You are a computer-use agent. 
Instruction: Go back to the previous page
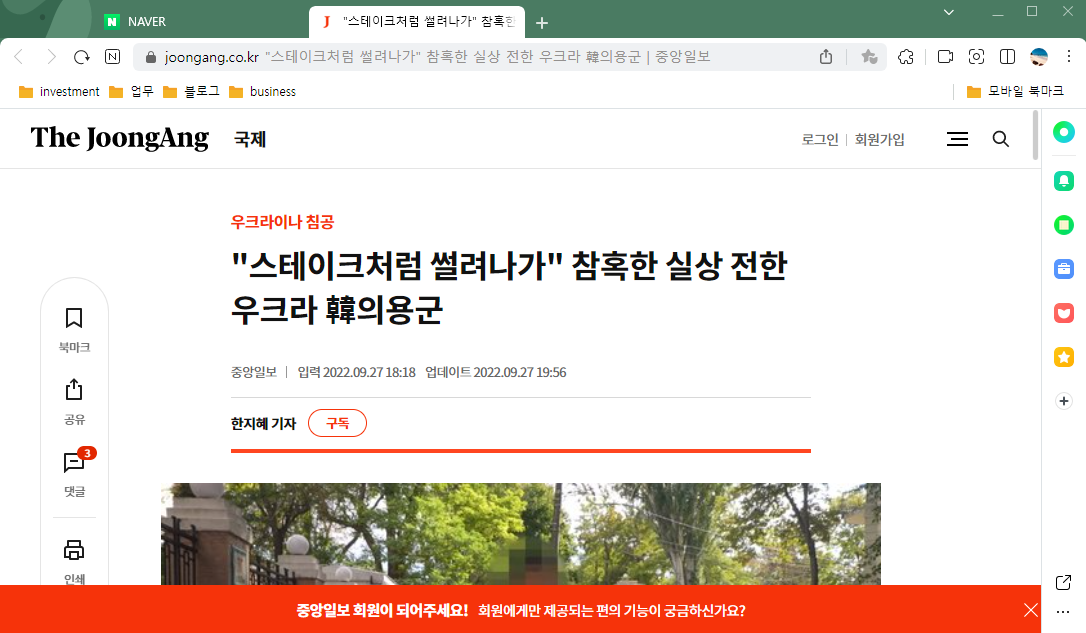[x=19, y=57]
